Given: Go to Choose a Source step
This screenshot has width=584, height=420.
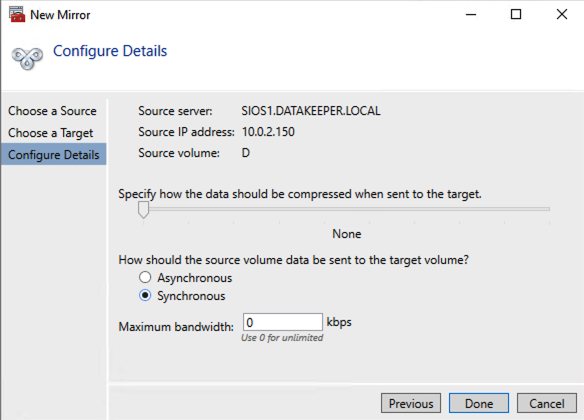Looking at the screenshot, I should click(52, 111).
